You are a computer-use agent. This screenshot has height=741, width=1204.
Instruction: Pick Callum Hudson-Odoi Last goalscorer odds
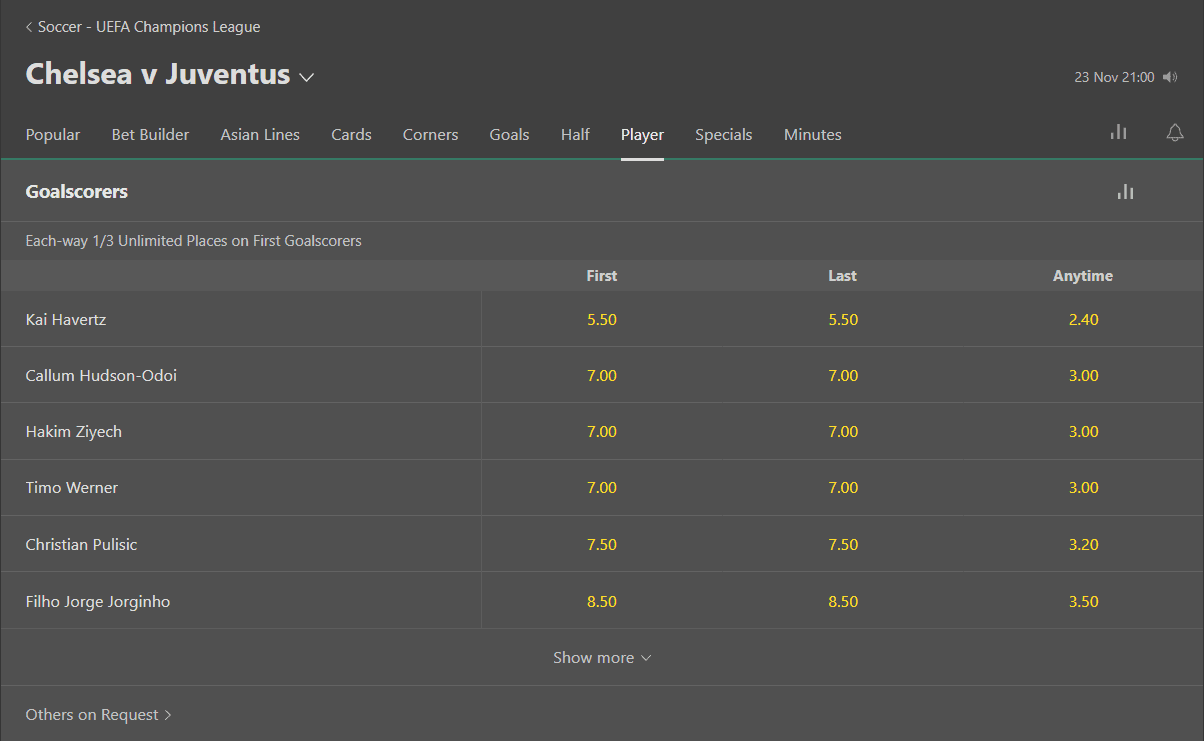coord(843,376)
